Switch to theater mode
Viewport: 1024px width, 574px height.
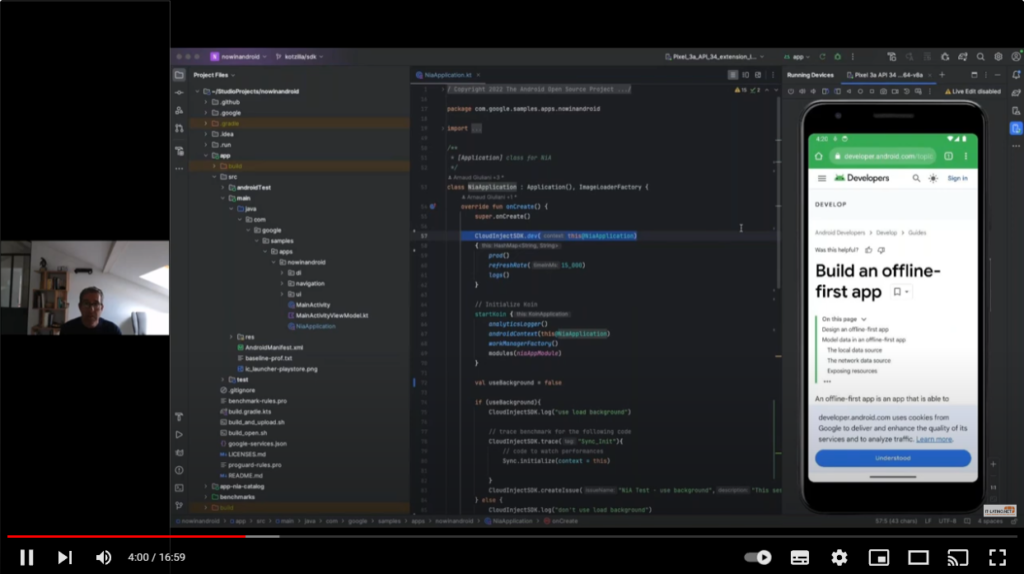point(918,557)
